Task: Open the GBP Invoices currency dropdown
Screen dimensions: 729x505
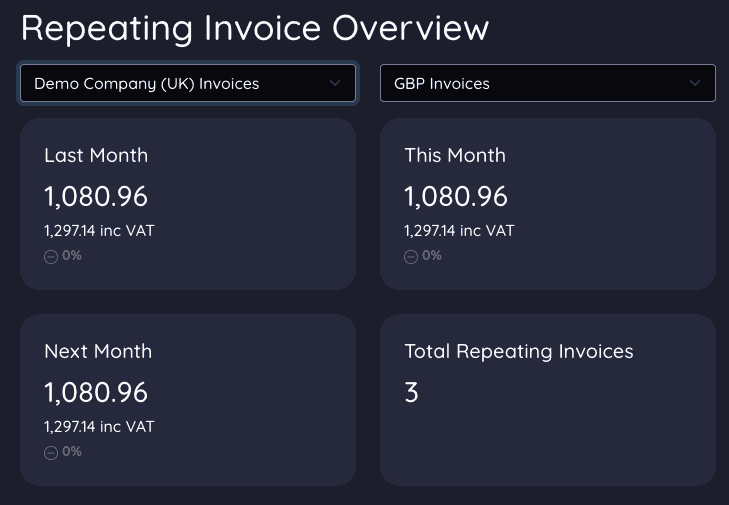Action: [x=547, y=84]
